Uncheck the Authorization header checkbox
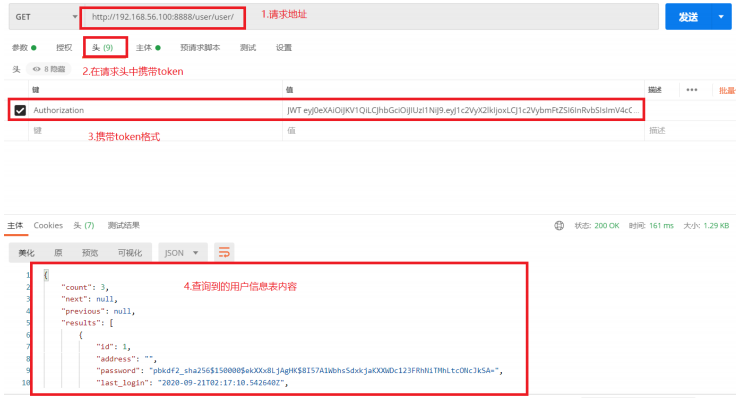 (20, 110)
